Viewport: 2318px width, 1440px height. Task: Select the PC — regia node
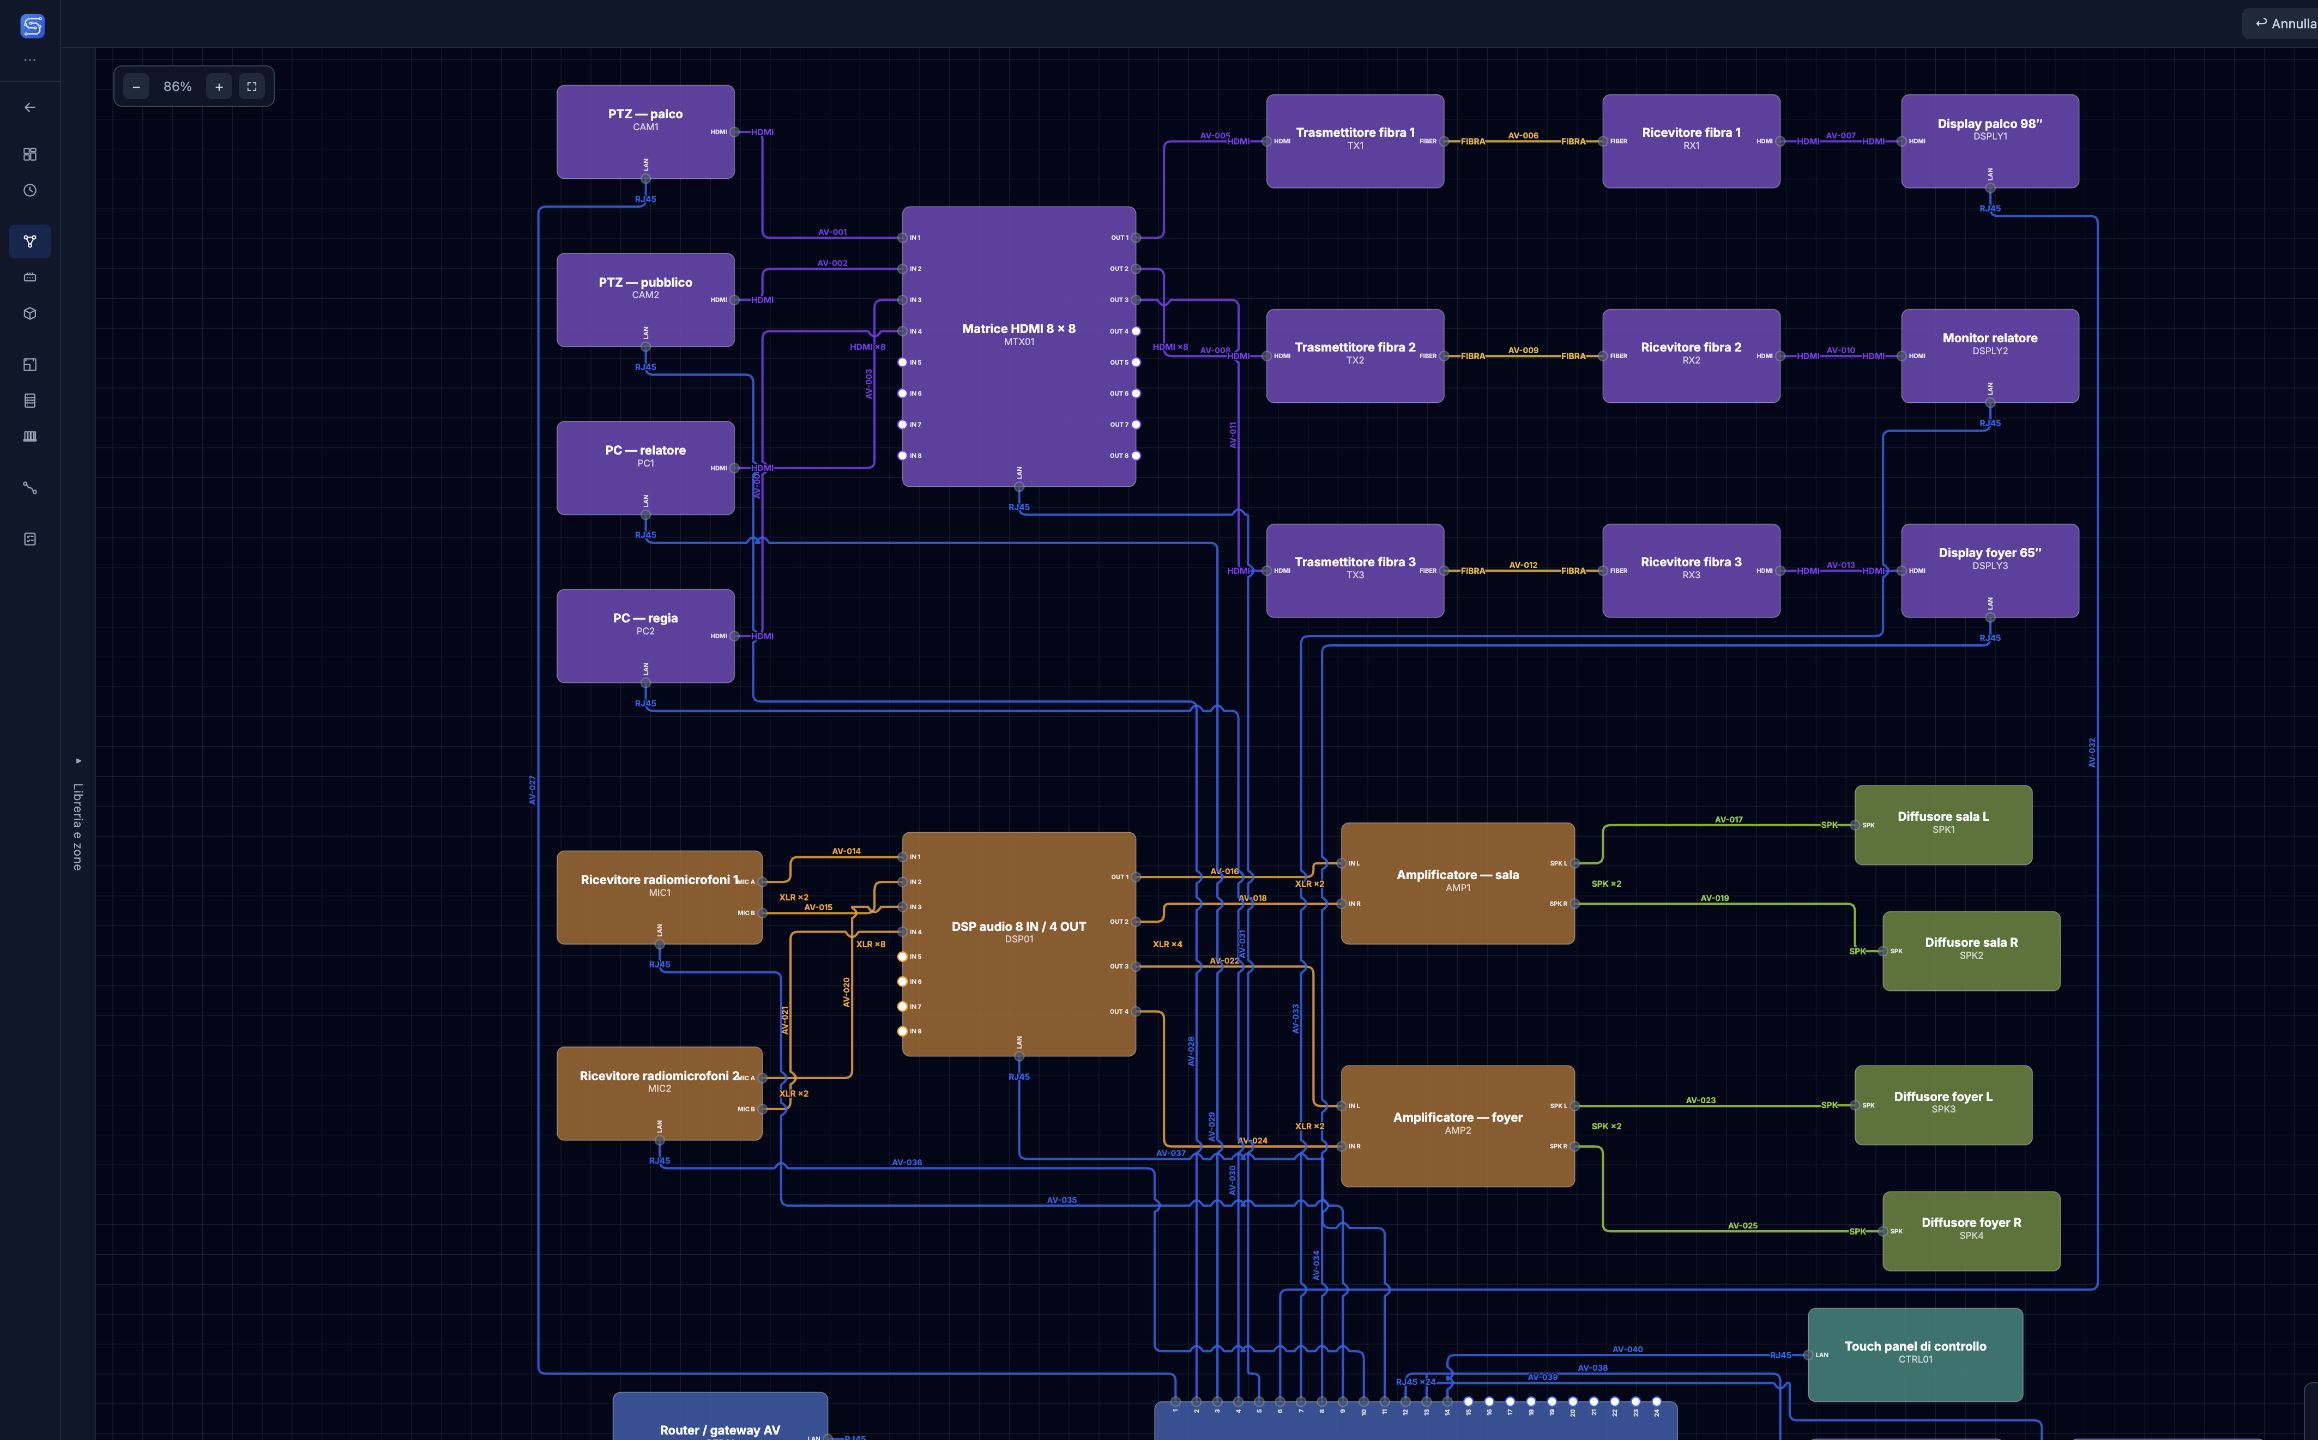tap(645, 636)
